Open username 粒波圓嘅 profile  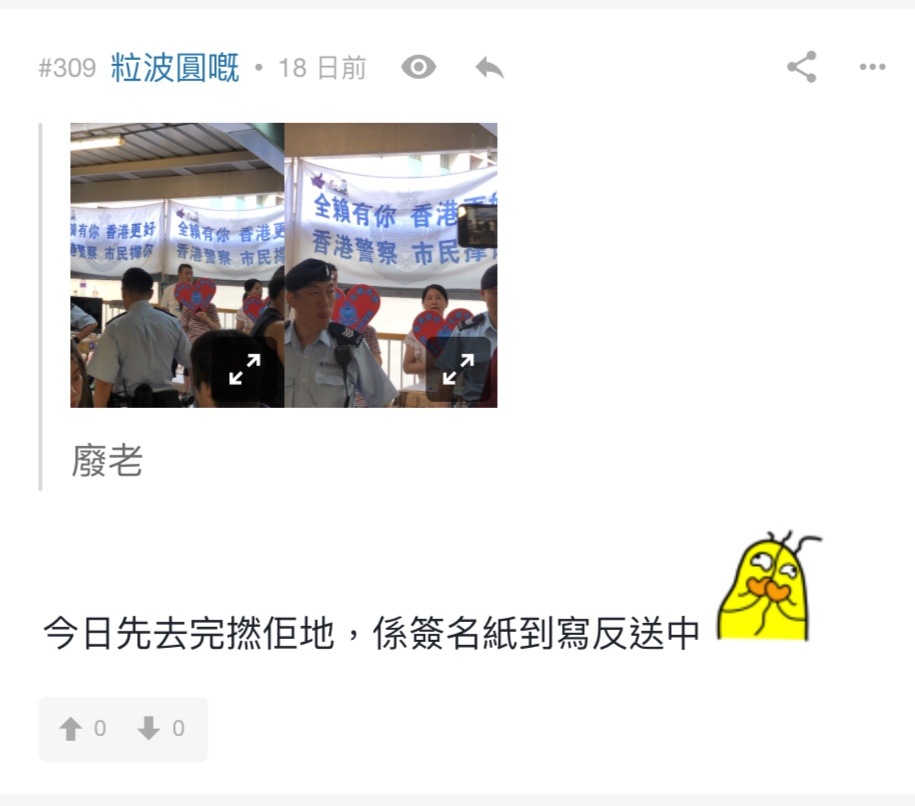pyautogui.click(x=175, y=68)
